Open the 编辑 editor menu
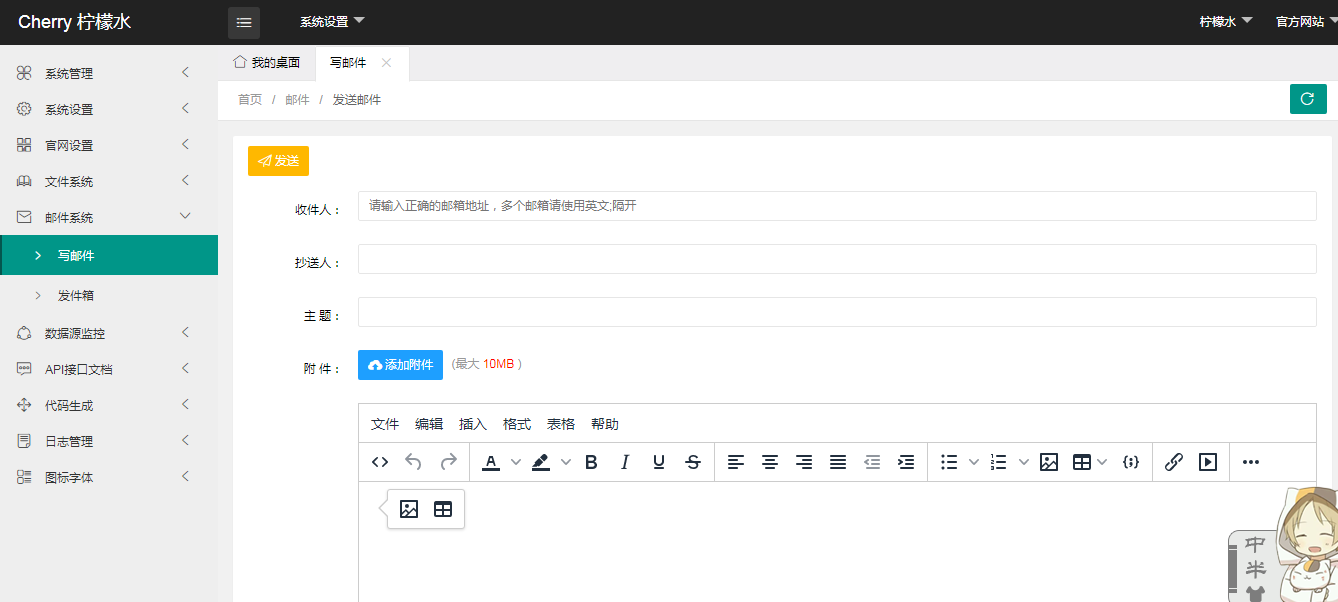Viewport: 1338px width, 602px height. (x=429, y=424)
